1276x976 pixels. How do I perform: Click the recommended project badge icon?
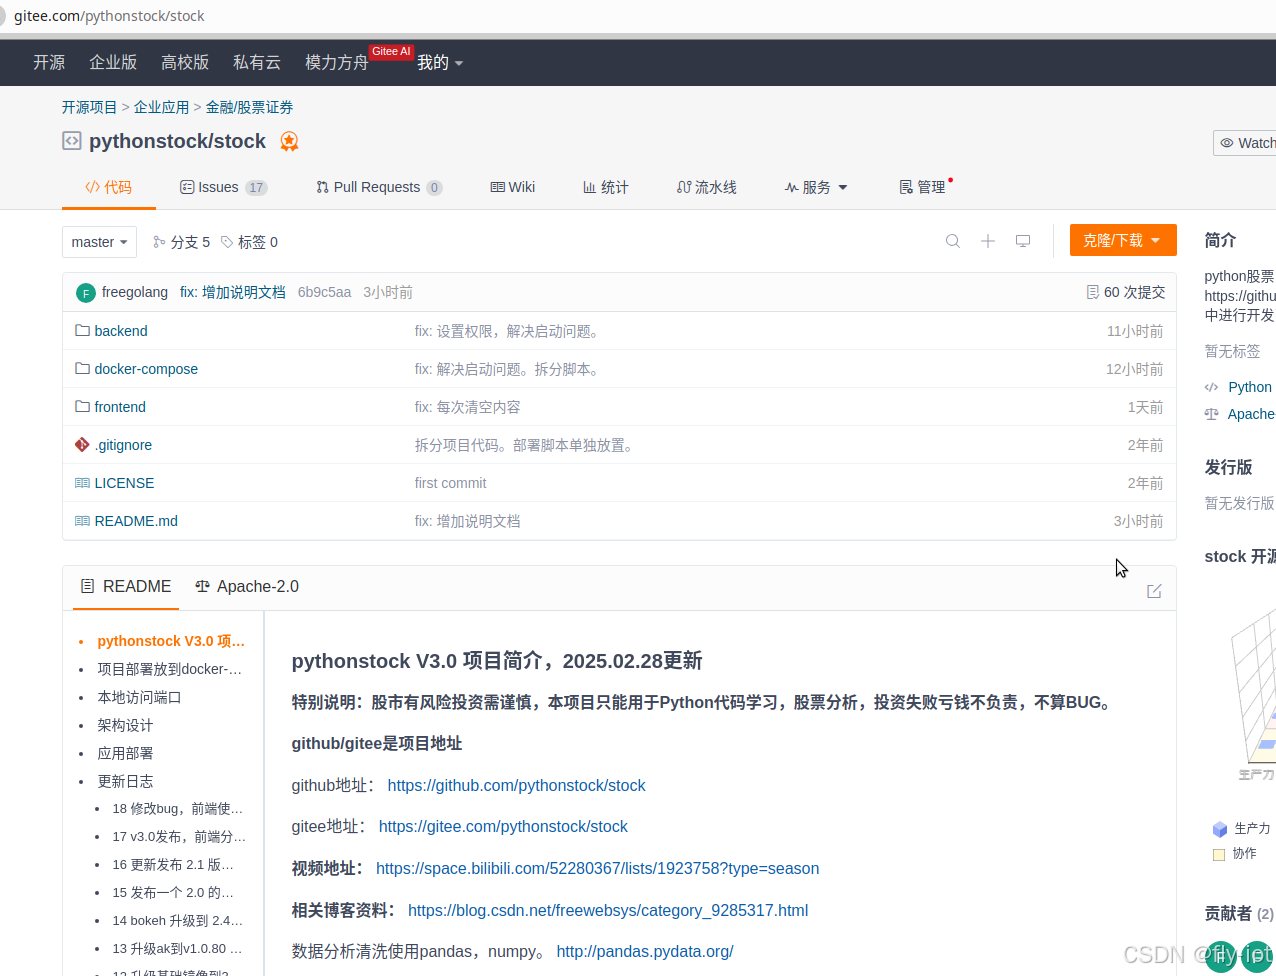coord(289,142)
